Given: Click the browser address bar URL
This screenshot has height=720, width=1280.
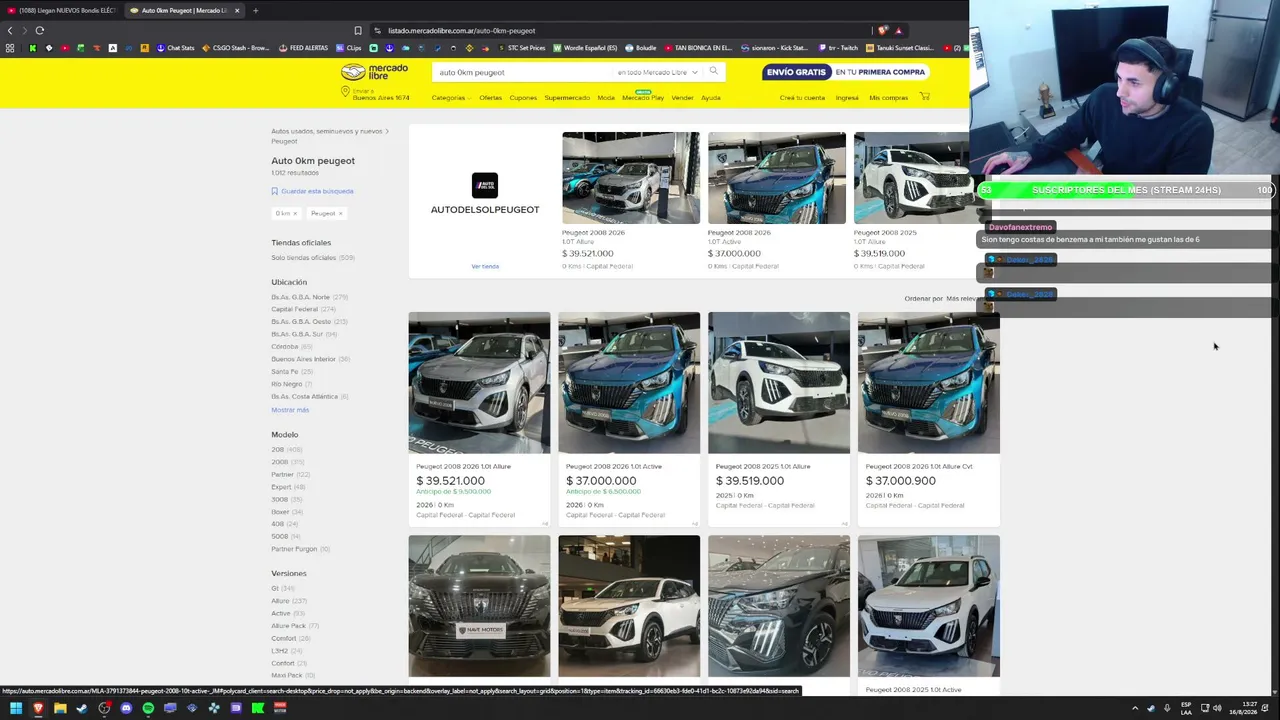Looking at the screenshot, I should point(461,30).
